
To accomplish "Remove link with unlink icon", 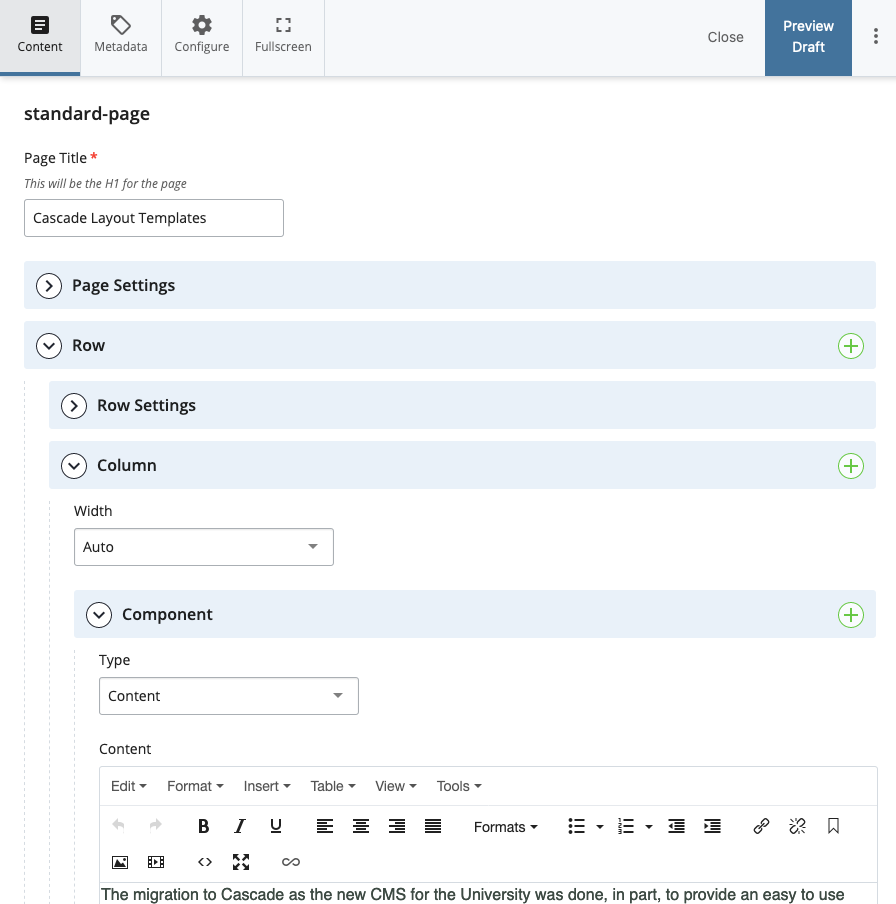I will point(797,826).
